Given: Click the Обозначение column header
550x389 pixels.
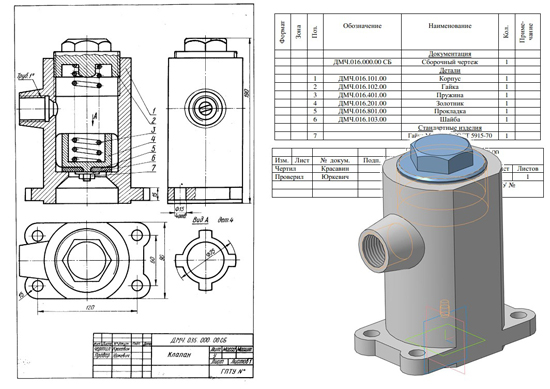Looking at the screenshot, I should click(362, 26).
